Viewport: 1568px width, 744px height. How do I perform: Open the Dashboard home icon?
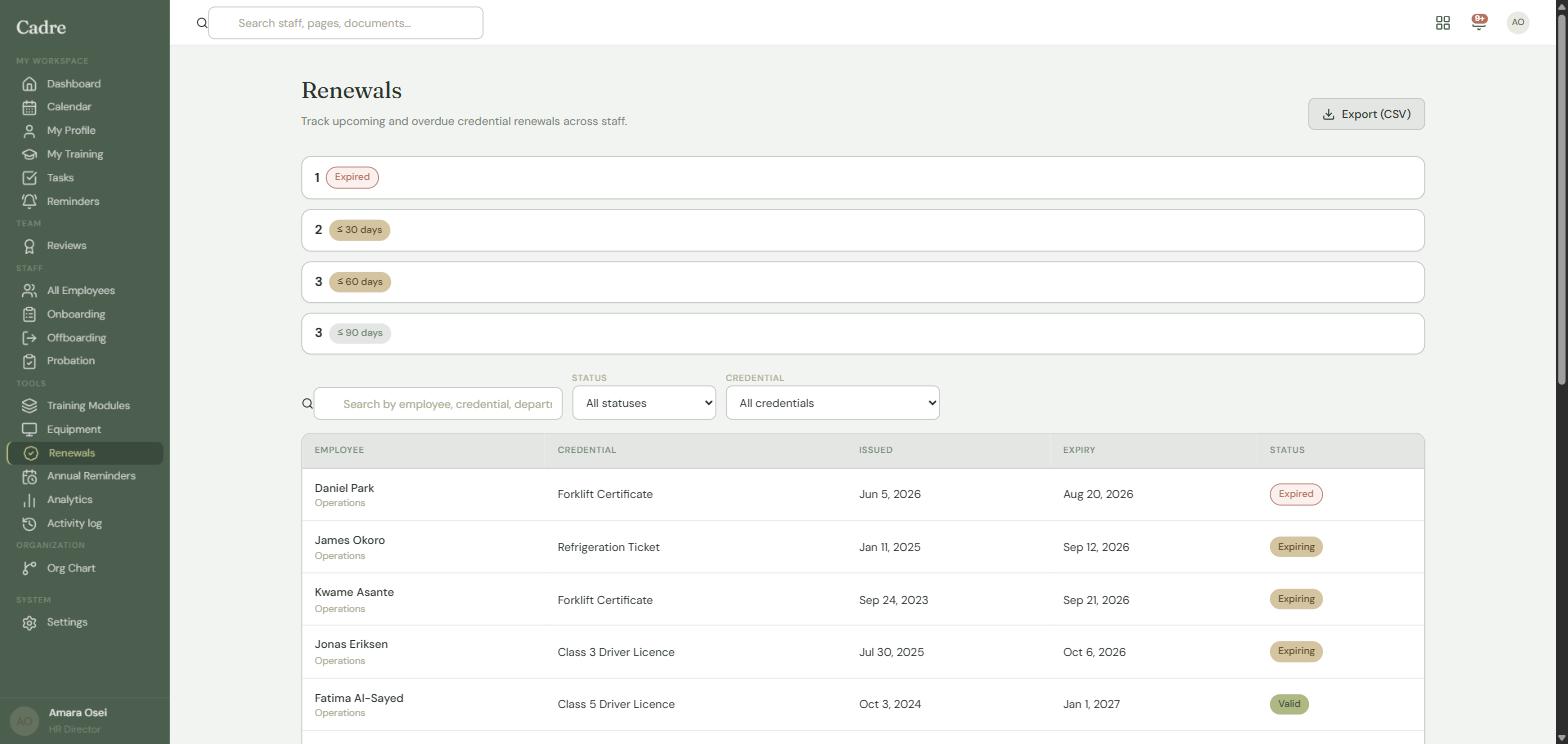click(x=29, y=84)
